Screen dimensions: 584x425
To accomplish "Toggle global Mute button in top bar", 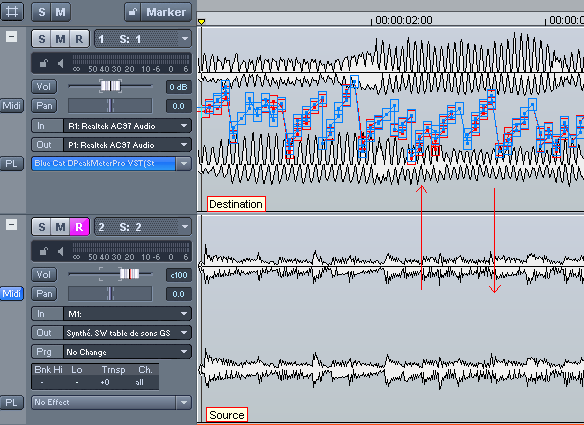I will tap(60, 12).
